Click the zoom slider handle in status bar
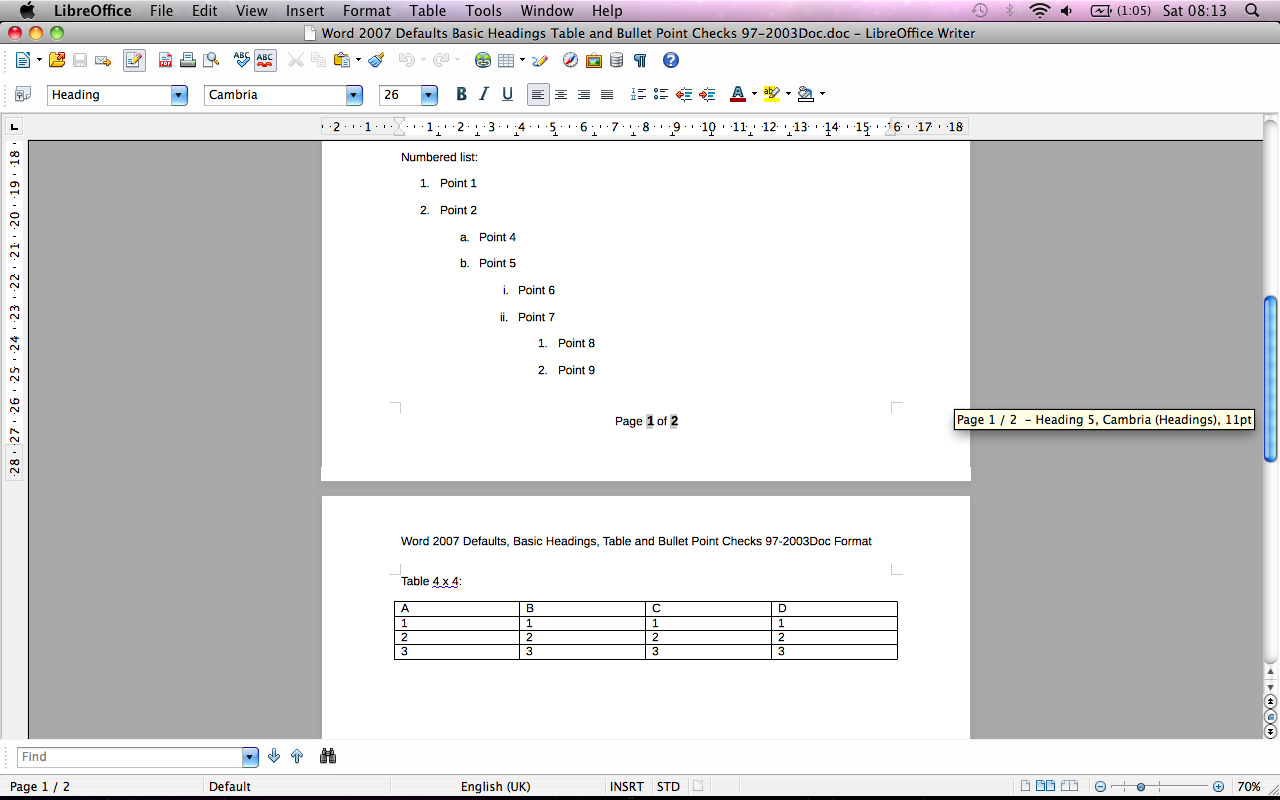 pyautogui.click(x=1140, y=787)
